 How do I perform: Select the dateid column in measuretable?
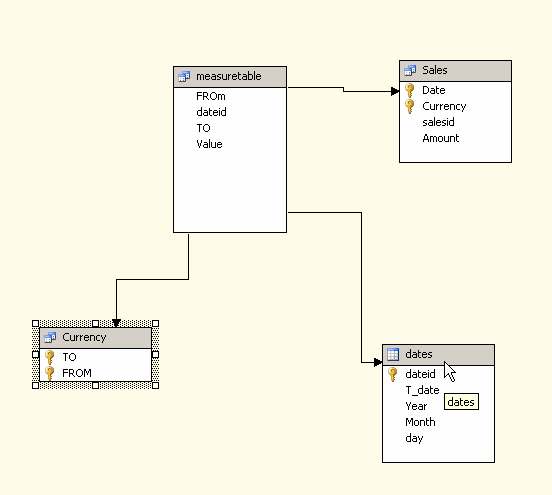230,112
